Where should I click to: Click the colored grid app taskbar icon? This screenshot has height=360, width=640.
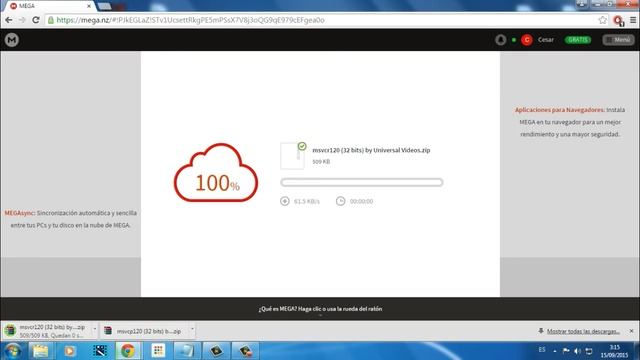click(158, 351)
